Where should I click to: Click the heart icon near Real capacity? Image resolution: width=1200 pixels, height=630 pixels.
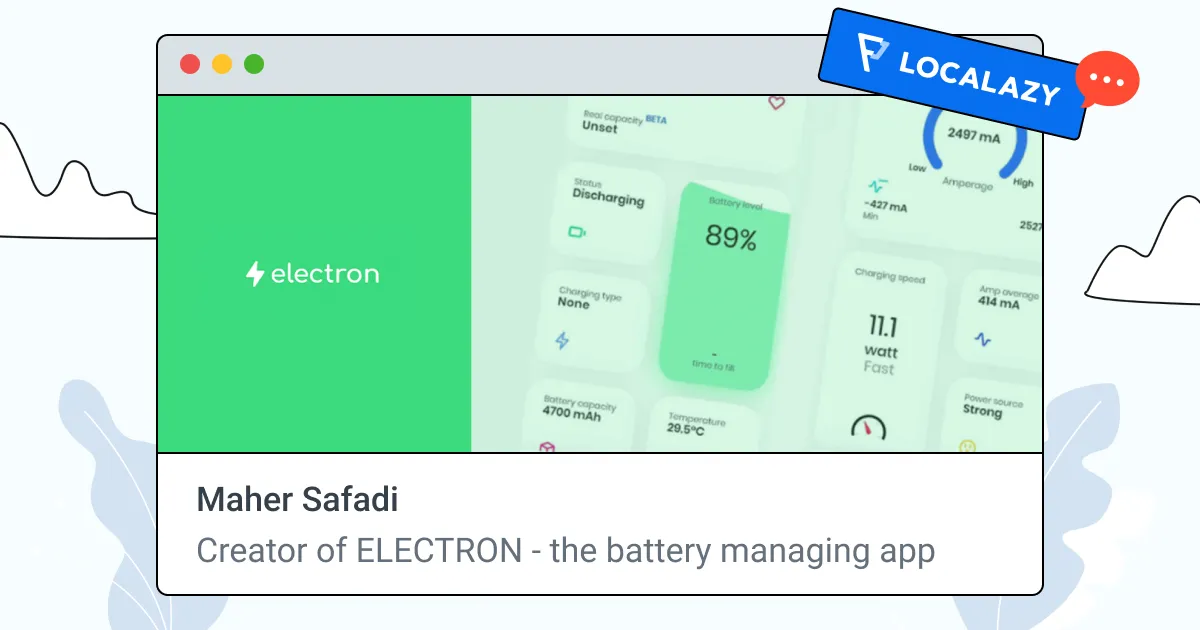pyautogui.click(x=776, y=103)
